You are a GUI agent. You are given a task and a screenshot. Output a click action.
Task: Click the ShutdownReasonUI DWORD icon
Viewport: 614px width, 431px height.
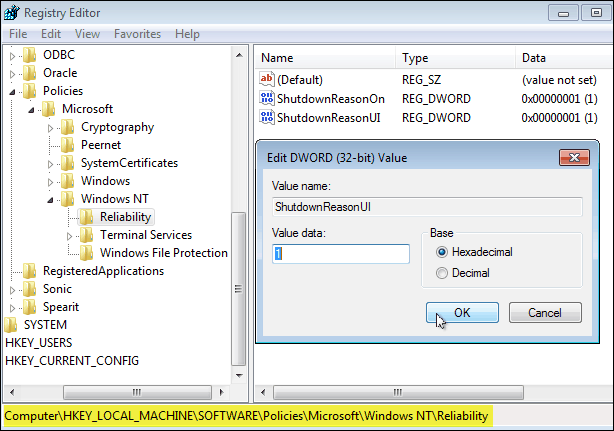267,117
